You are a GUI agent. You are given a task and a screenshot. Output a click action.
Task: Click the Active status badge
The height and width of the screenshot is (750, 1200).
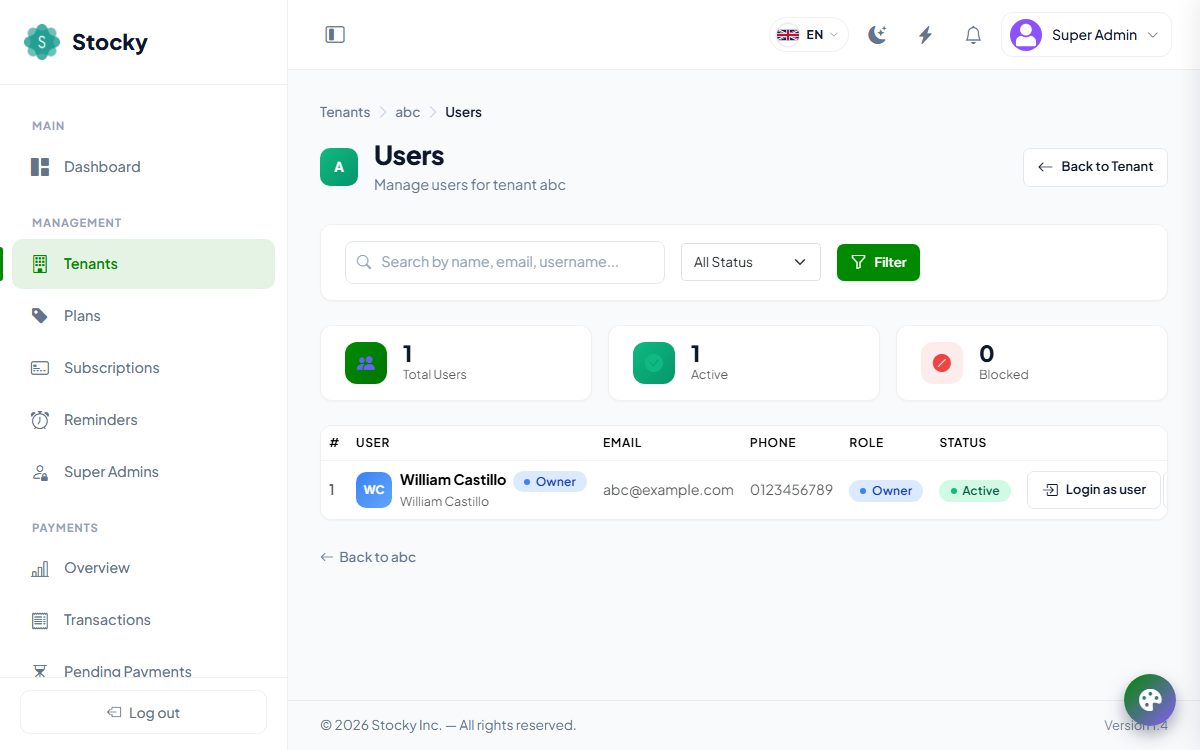975,490
